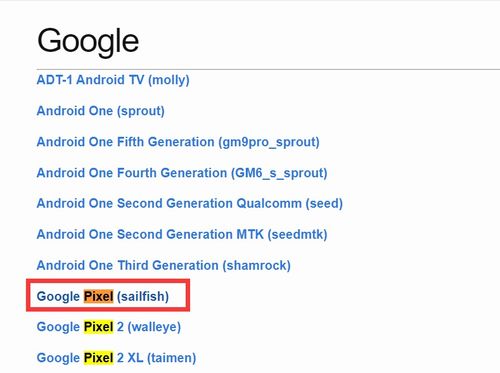500x373 pixels.
Task: Click the (gm9pro_sprout) codename text
Action: pyautogui.click(x=269, y=142)
